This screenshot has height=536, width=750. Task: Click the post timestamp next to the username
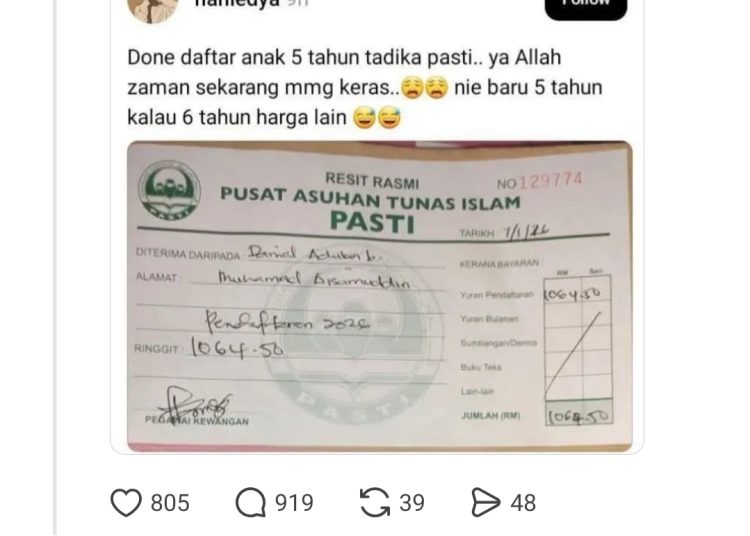click(x=297, y=3)
